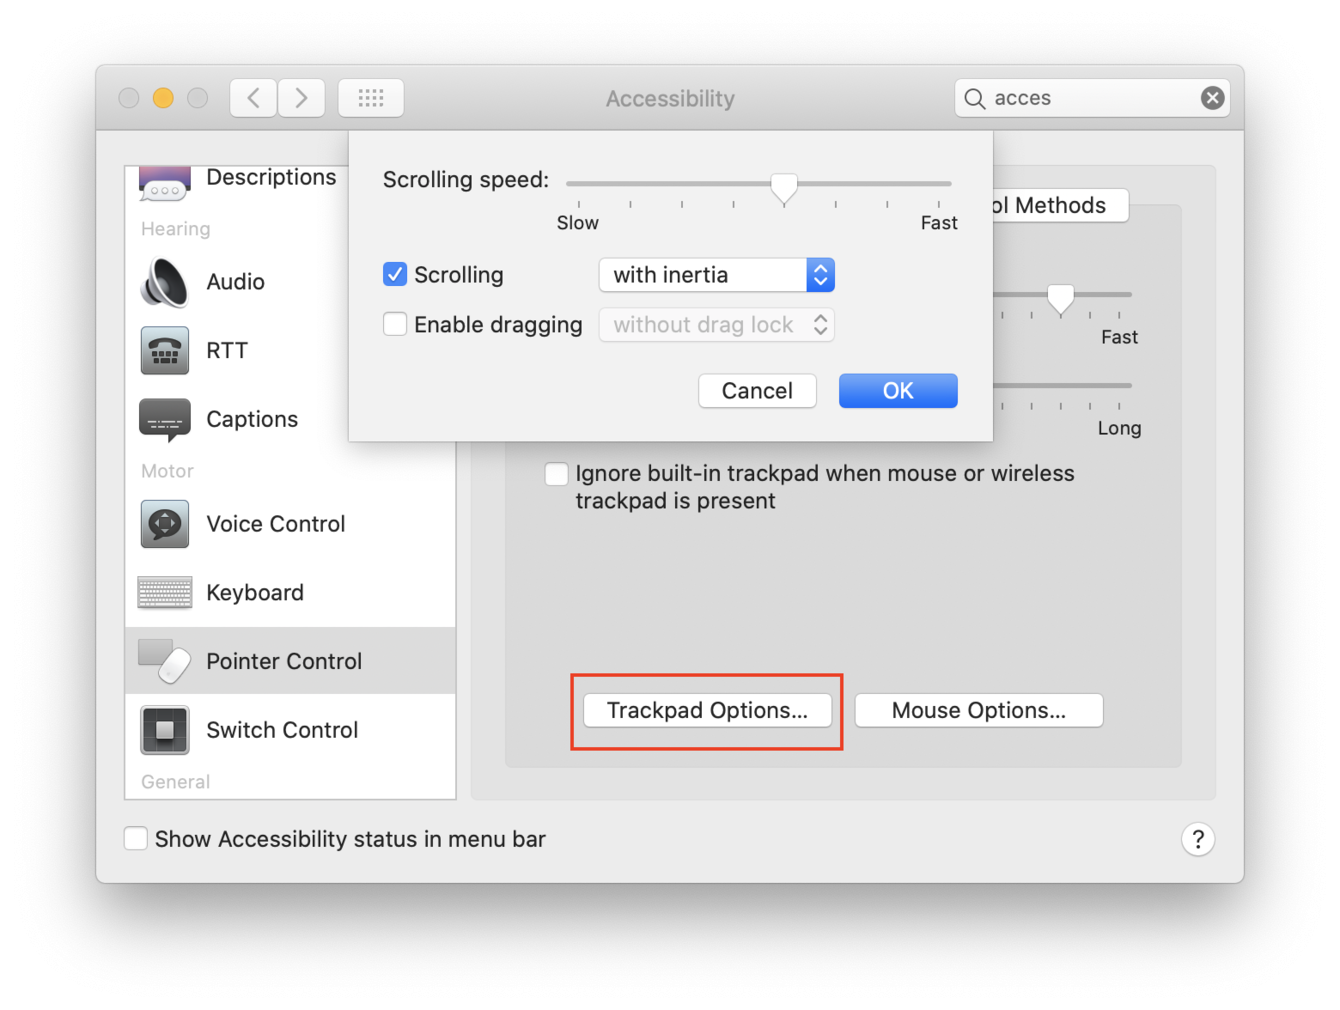Clear the search field with X icon
Viewport: 1340px width, 1010px height.
click(1212, 98)
